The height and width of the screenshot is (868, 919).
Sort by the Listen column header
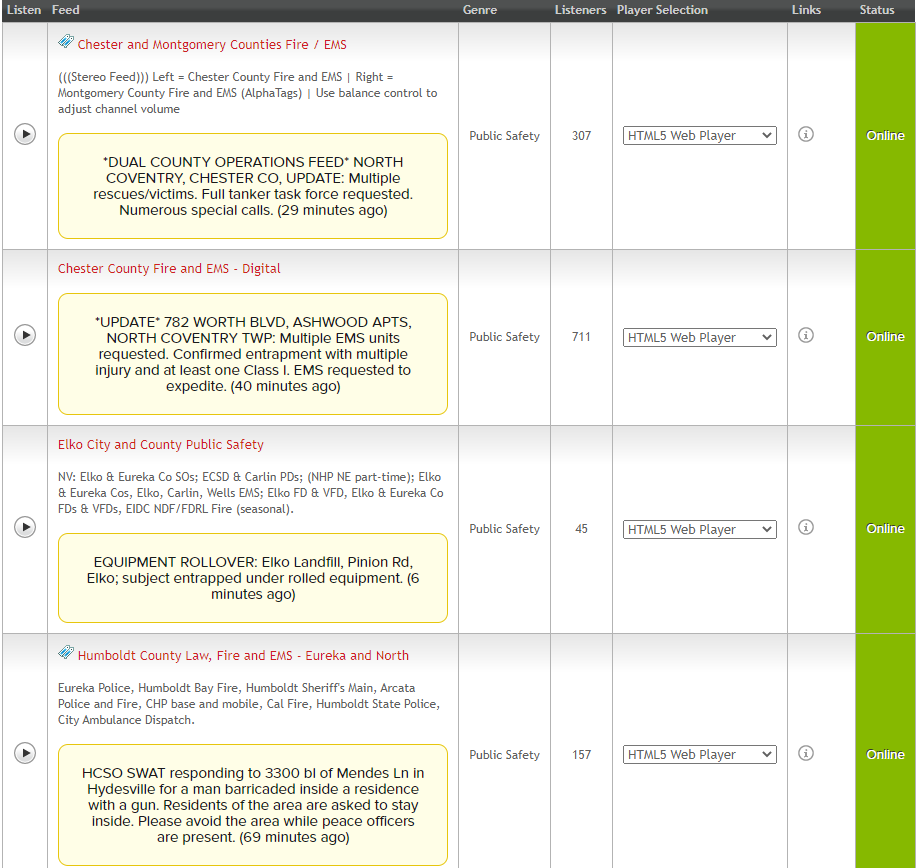coord(23,10)
